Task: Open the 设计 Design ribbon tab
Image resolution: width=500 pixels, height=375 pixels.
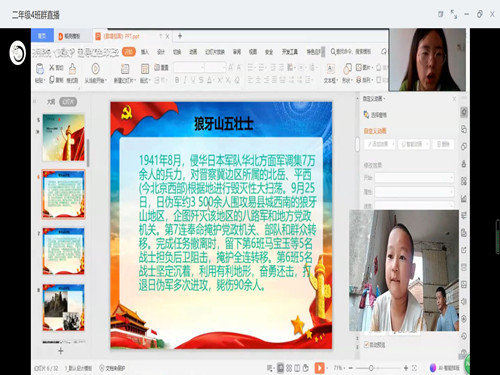Action: pos(161,52)
